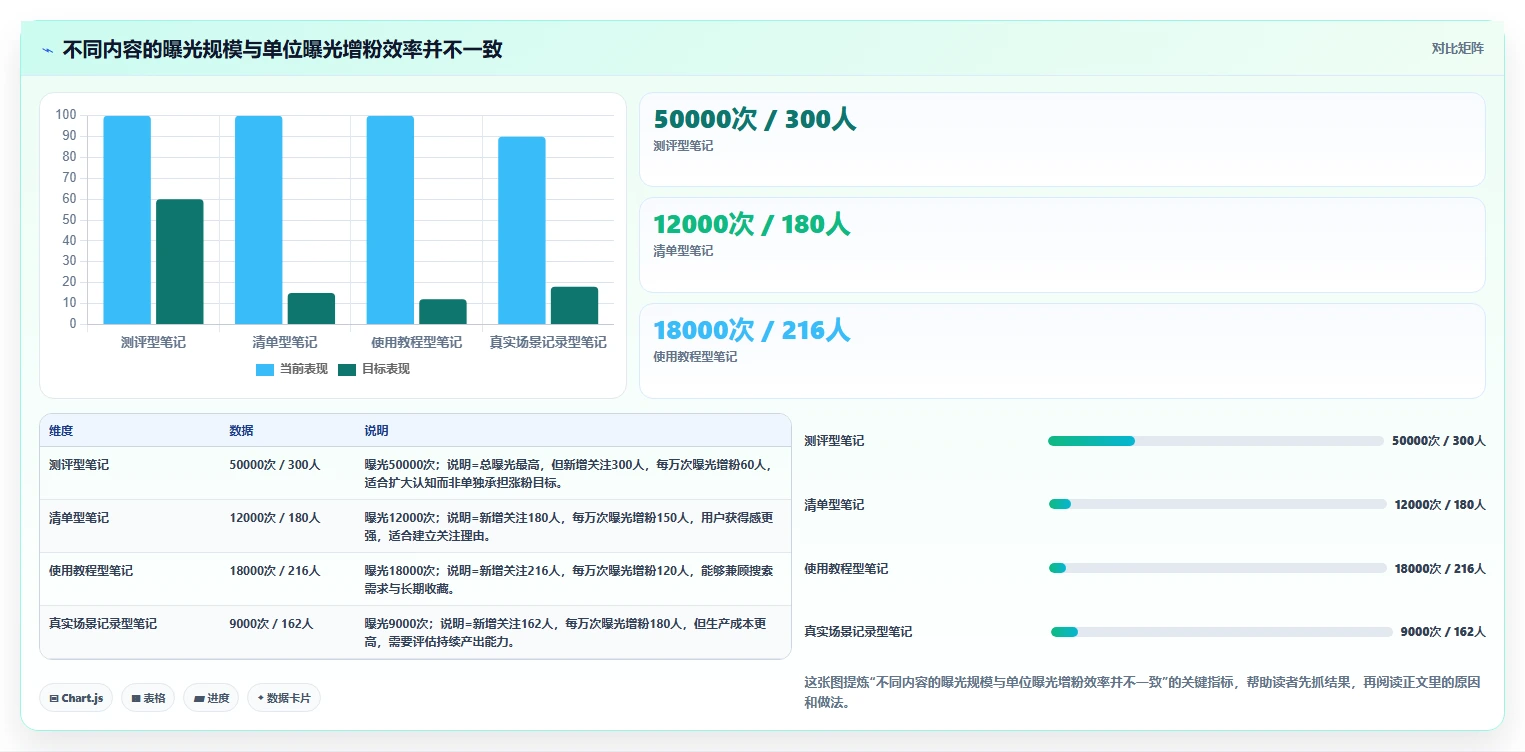Click the 50000次 / 300人 table cell
Image resolution: width=1525 pixels, height=752 pixels.
[x=275, y=465]
